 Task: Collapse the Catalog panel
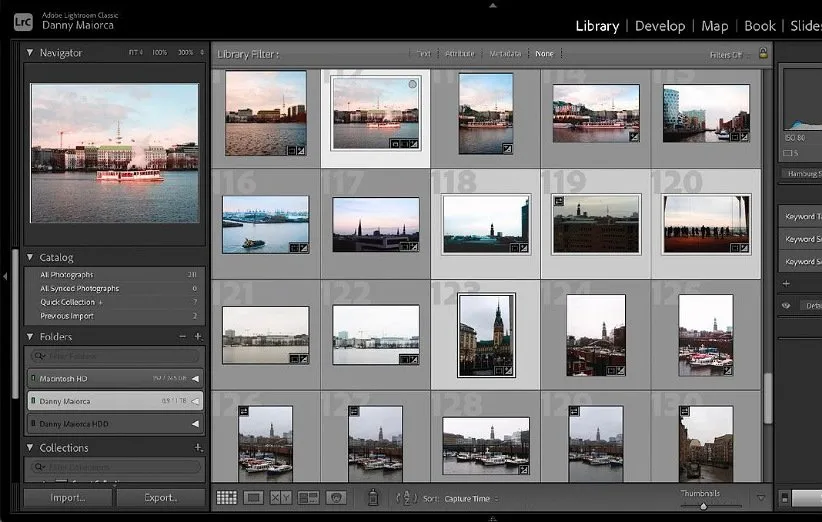pyautogui.click(x=30, y=257)
